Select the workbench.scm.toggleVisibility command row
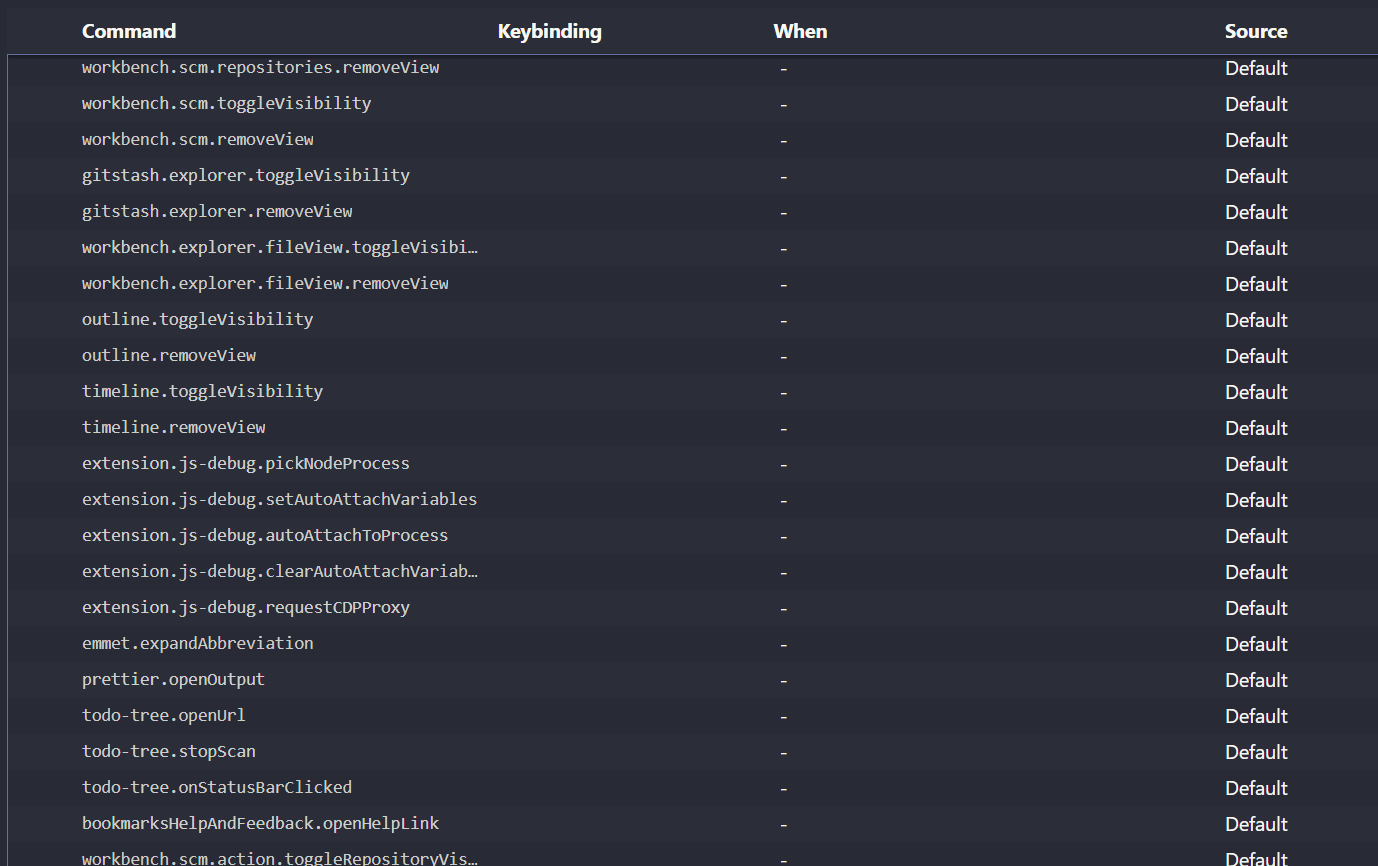The image size is (1378, 866). point(226,103)
